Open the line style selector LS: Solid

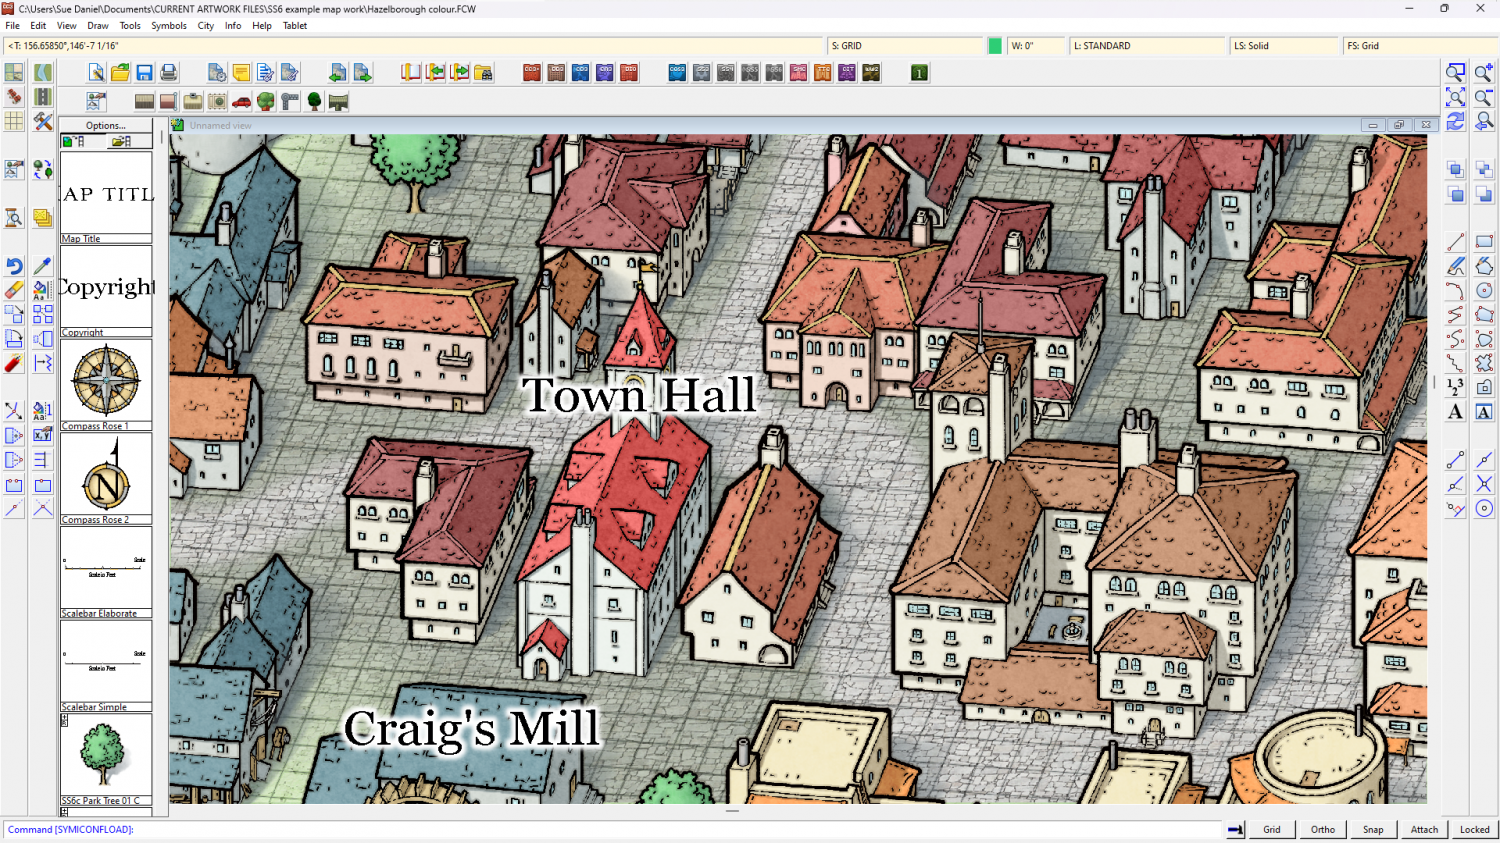[x=1284, y=46]
